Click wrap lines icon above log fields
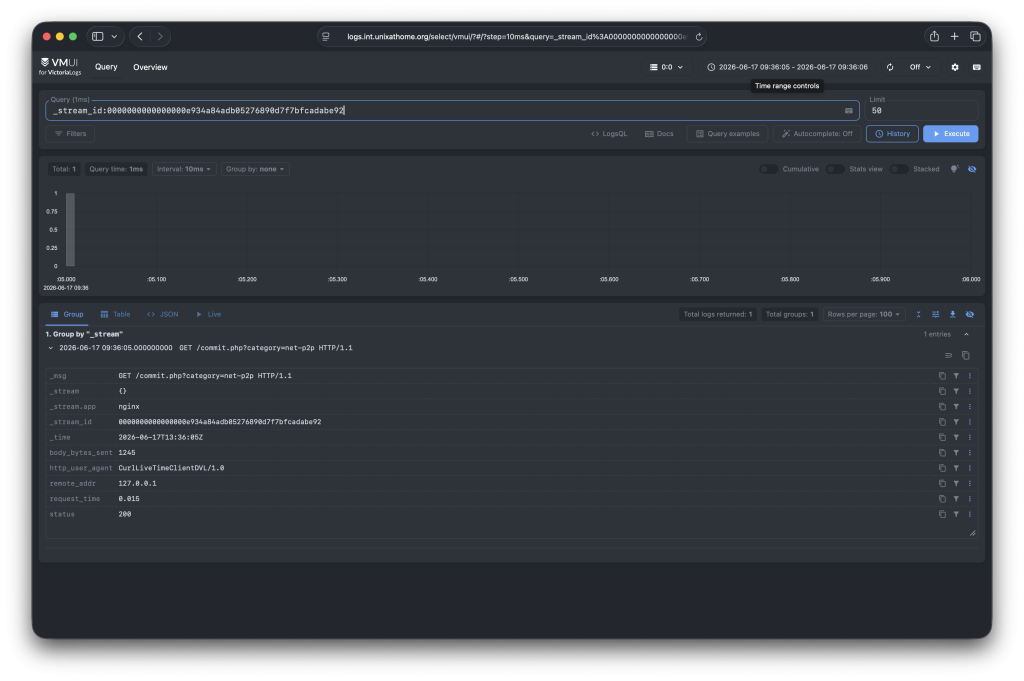Image resolution: width=1024 pixels, height=681 pixels. (948, 356)
